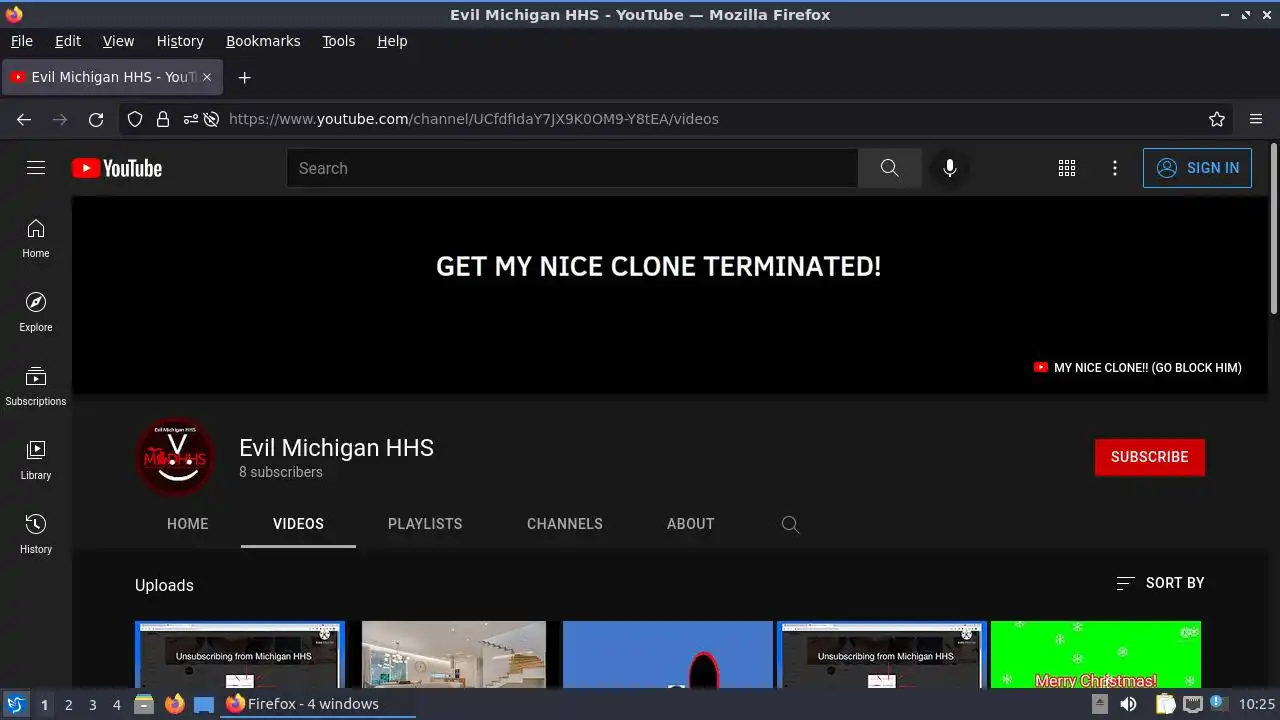Open the green Merry Christmas thumbnail
The height and width of the screenshot is (720, 1280).
pyautogui.click(x=1096, y=654)
